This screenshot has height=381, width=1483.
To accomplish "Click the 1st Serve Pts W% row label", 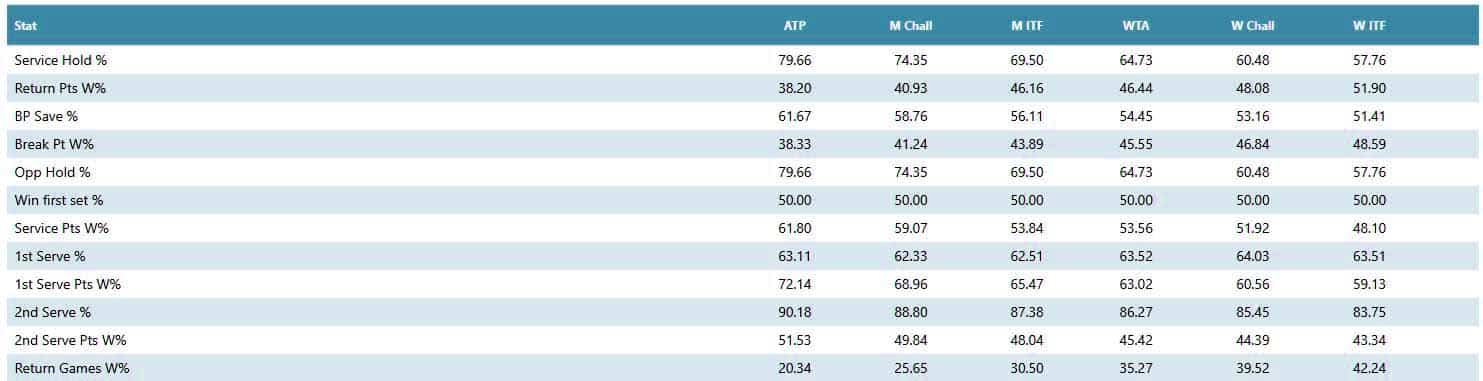I will coord(67,284).
